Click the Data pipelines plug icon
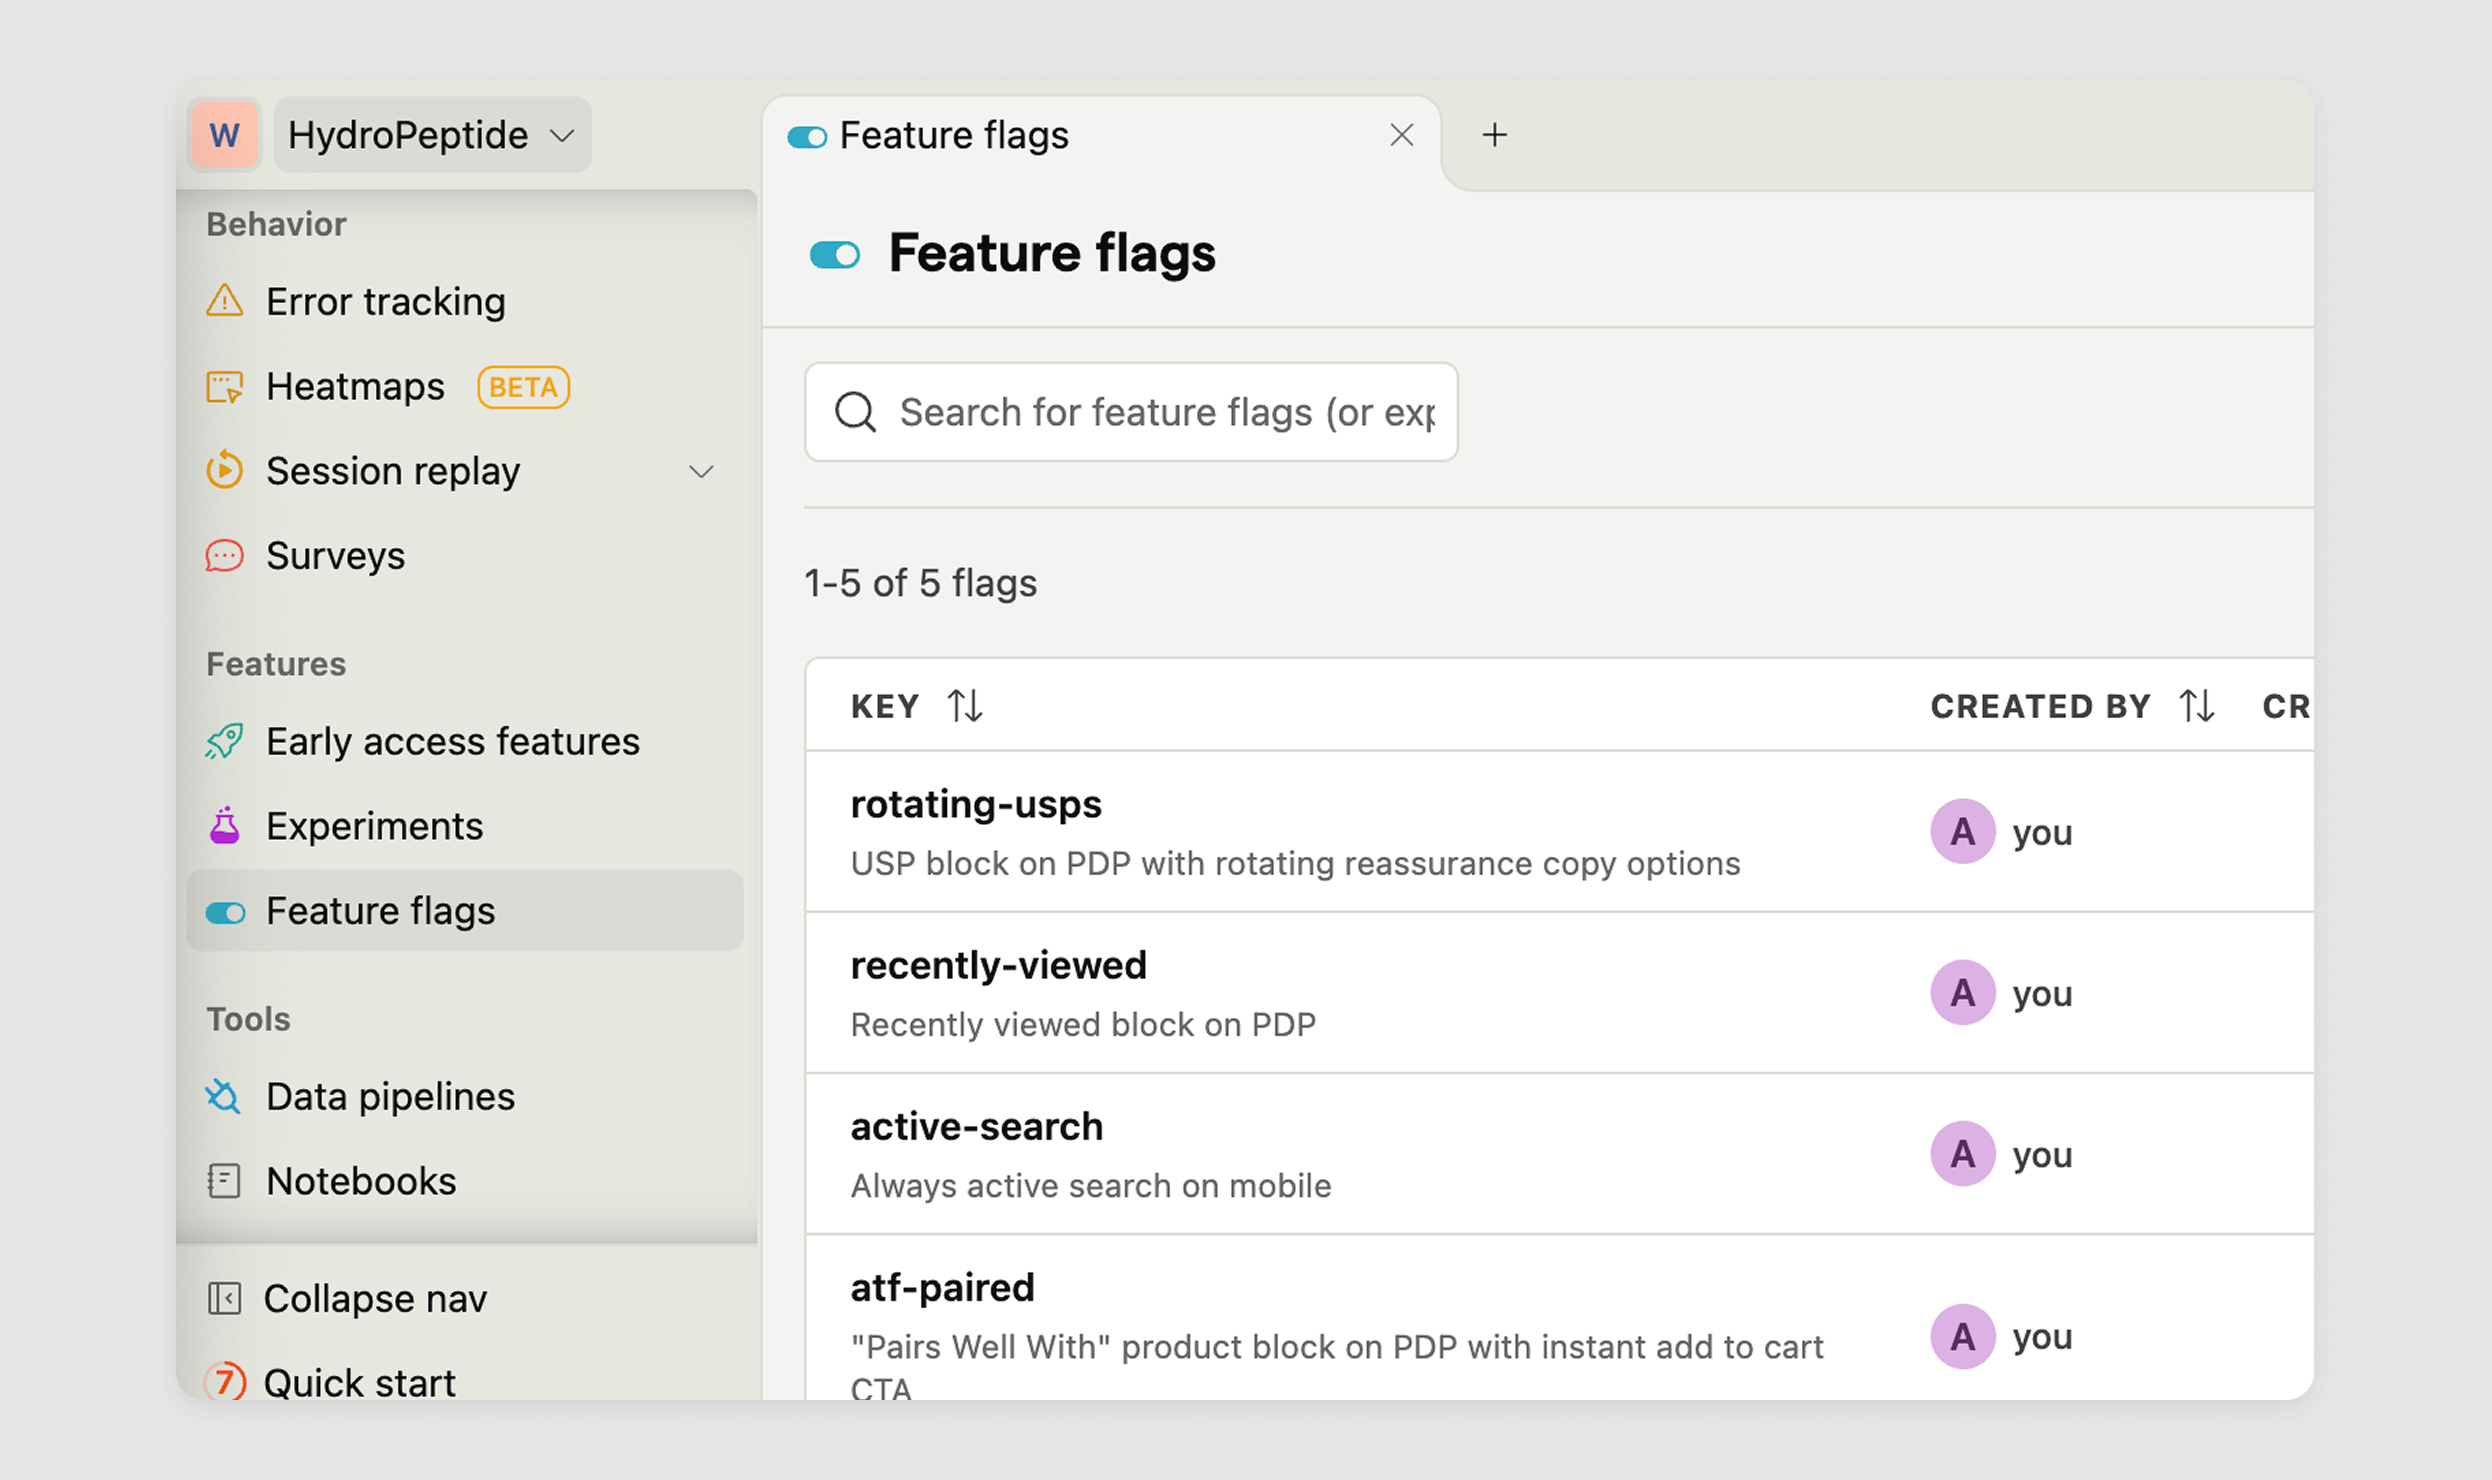 tap(224, 1097)
